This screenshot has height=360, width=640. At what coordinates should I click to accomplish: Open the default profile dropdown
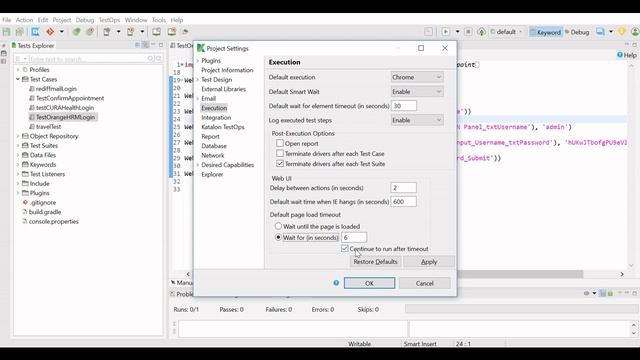[506, 32]
